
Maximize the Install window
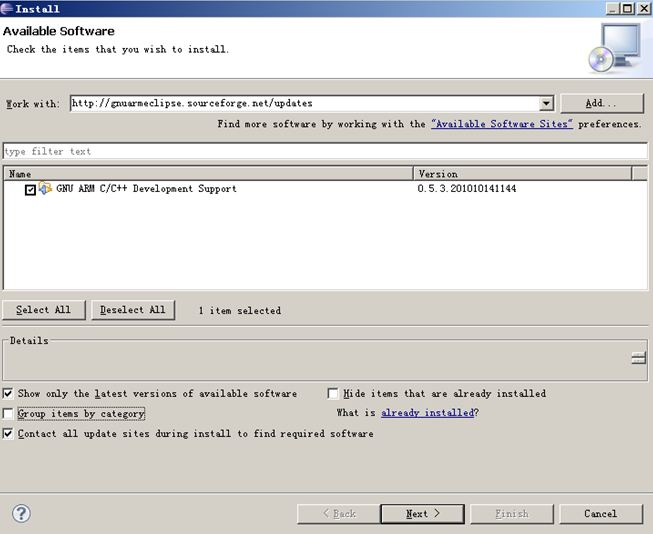627,8
